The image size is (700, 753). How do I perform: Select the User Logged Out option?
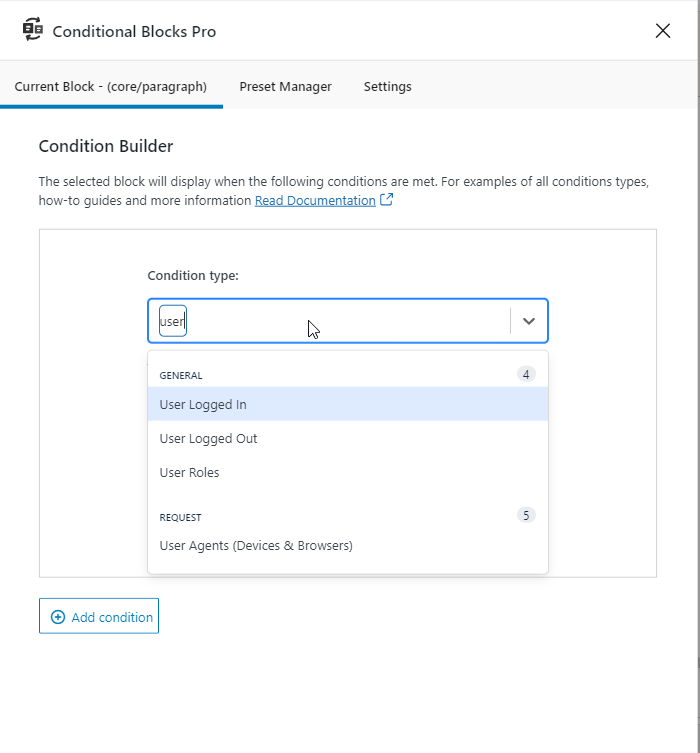(348, 438)
